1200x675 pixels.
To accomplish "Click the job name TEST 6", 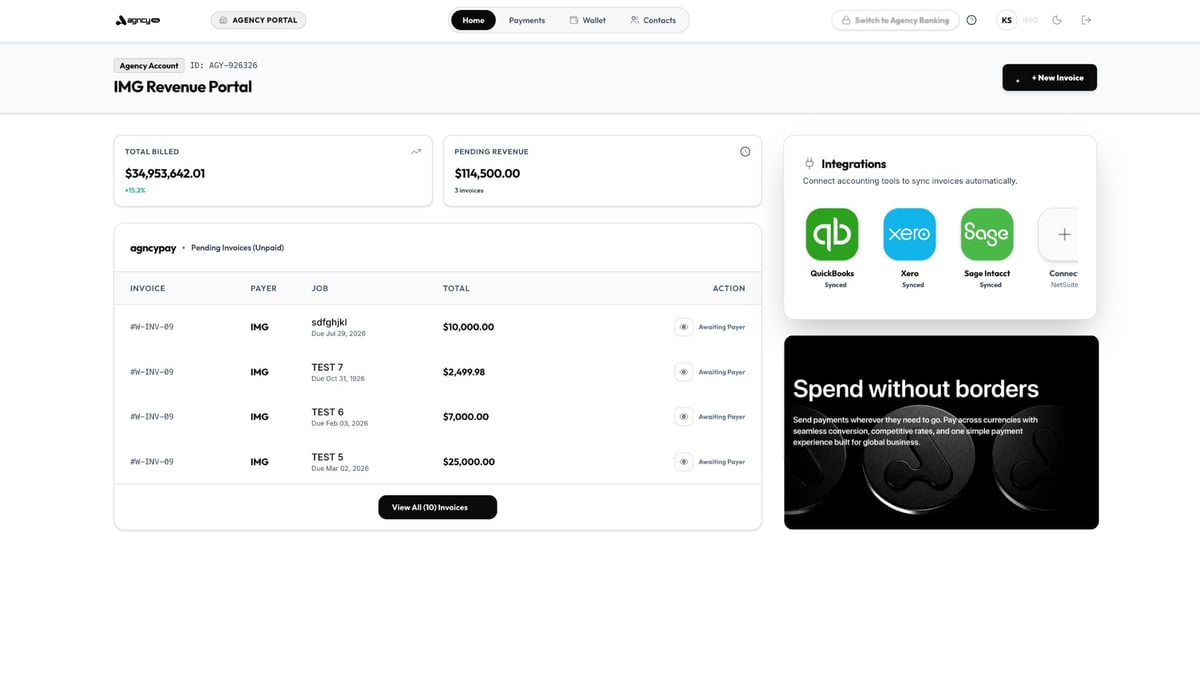I will [x=327, y=412].
